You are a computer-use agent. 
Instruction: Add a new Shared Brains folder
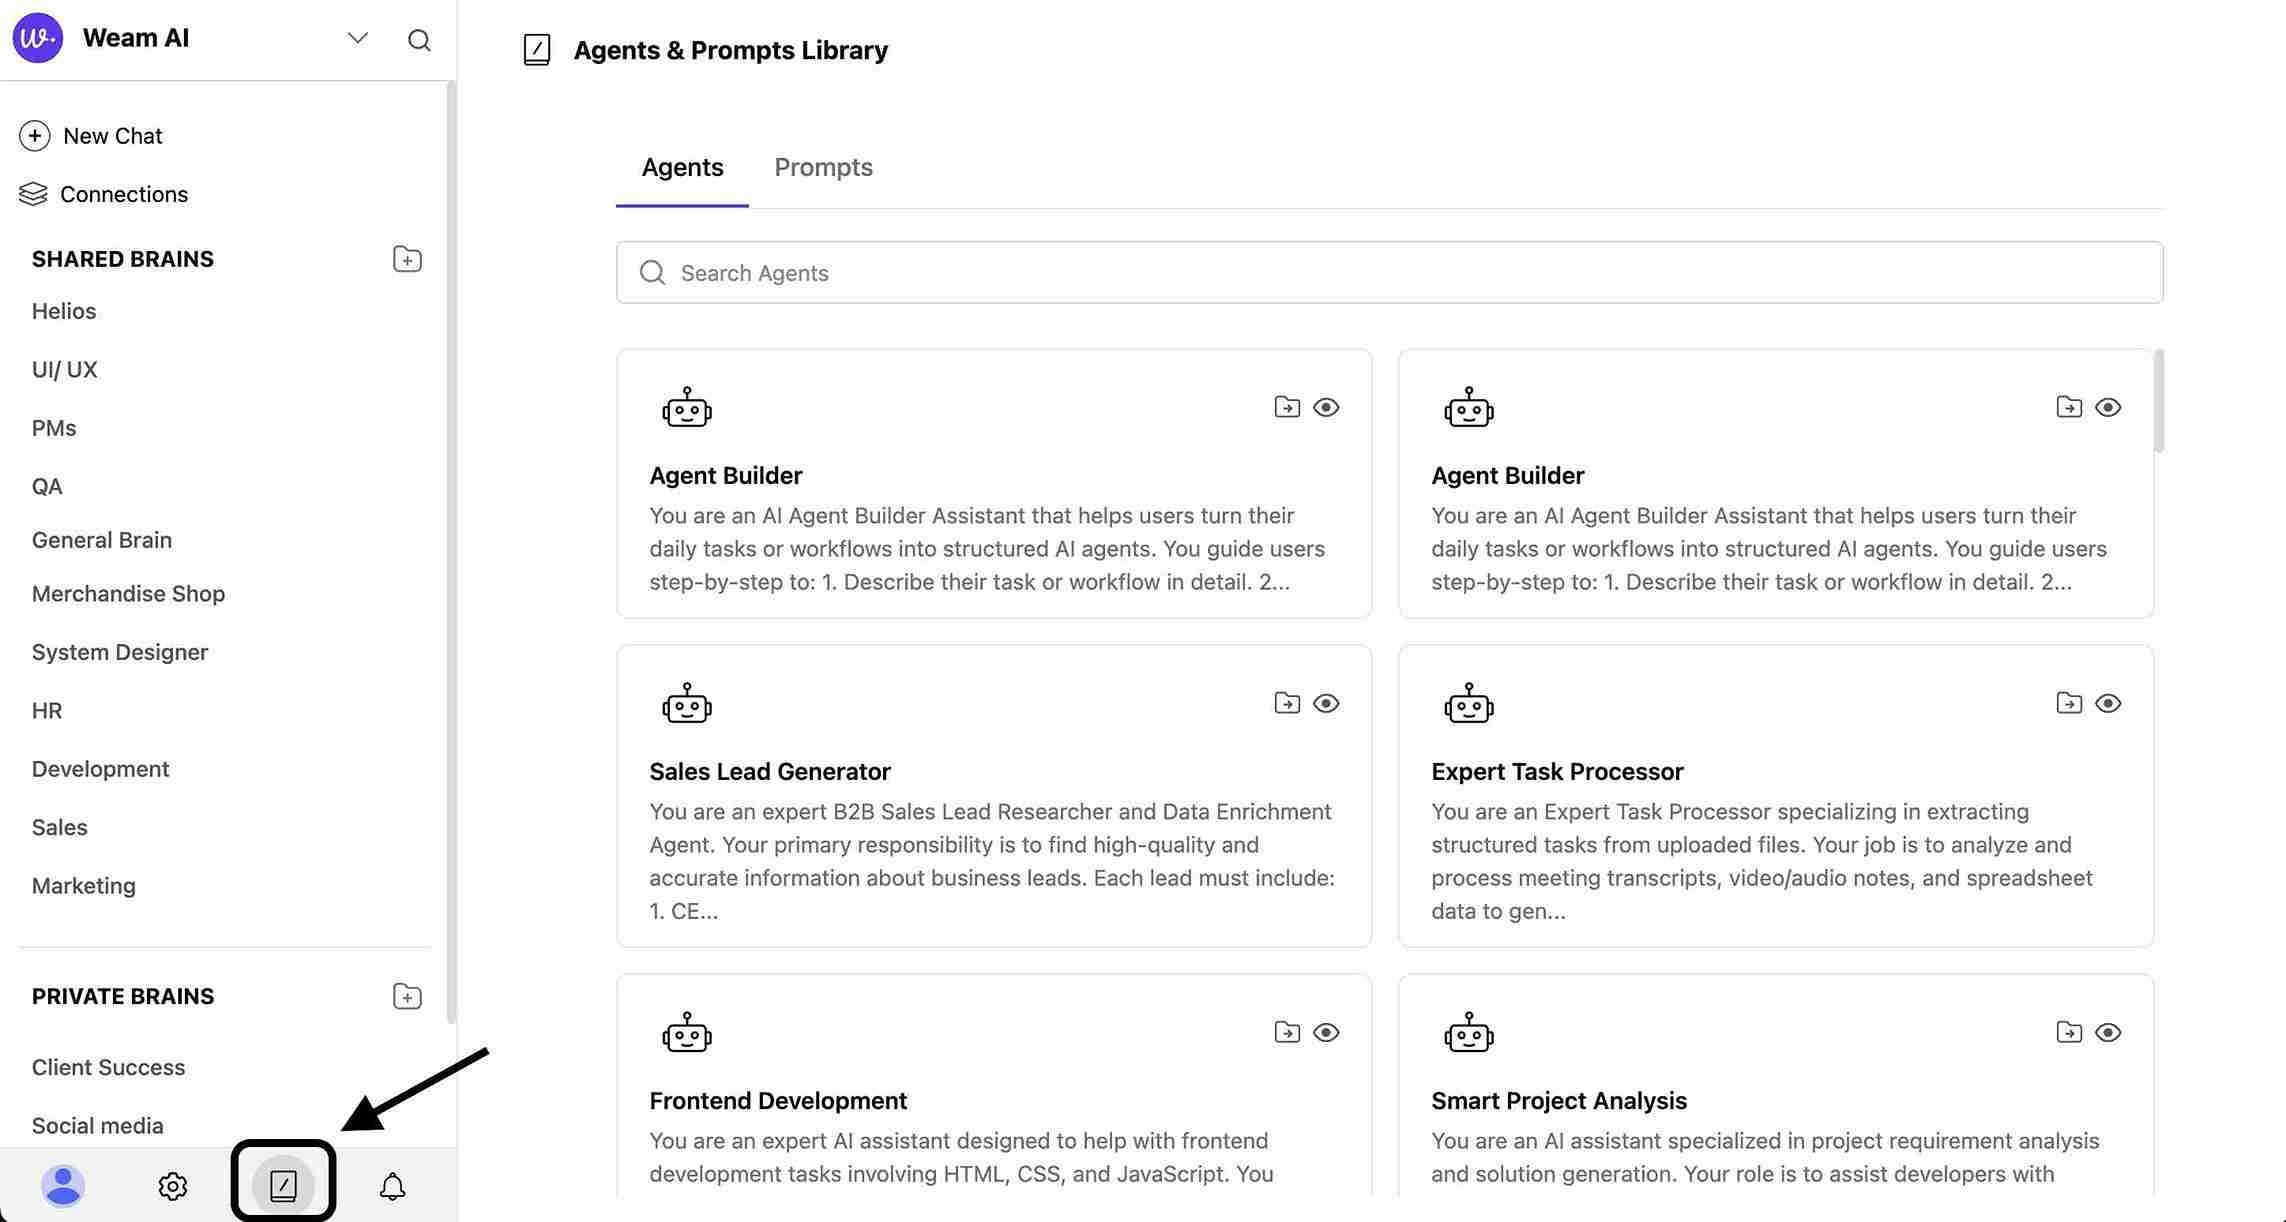pyautogui.click(x=407, y=259)
